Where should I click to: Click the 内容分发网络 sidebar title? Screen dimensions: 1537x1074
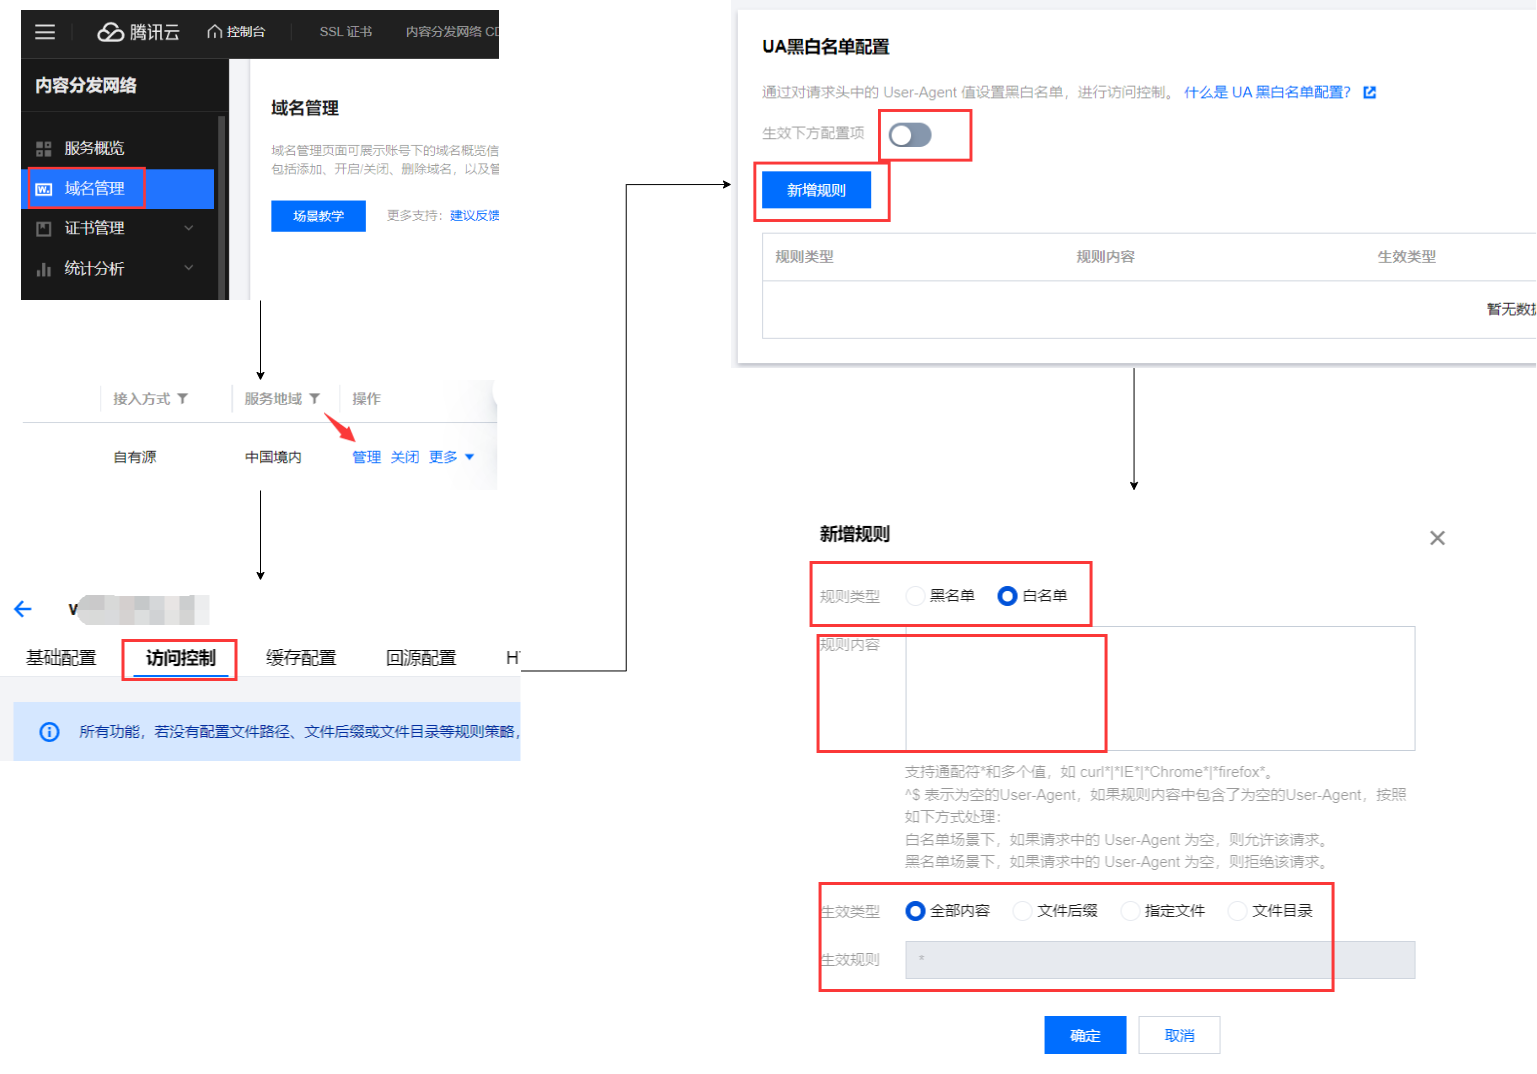click(86, 85)
